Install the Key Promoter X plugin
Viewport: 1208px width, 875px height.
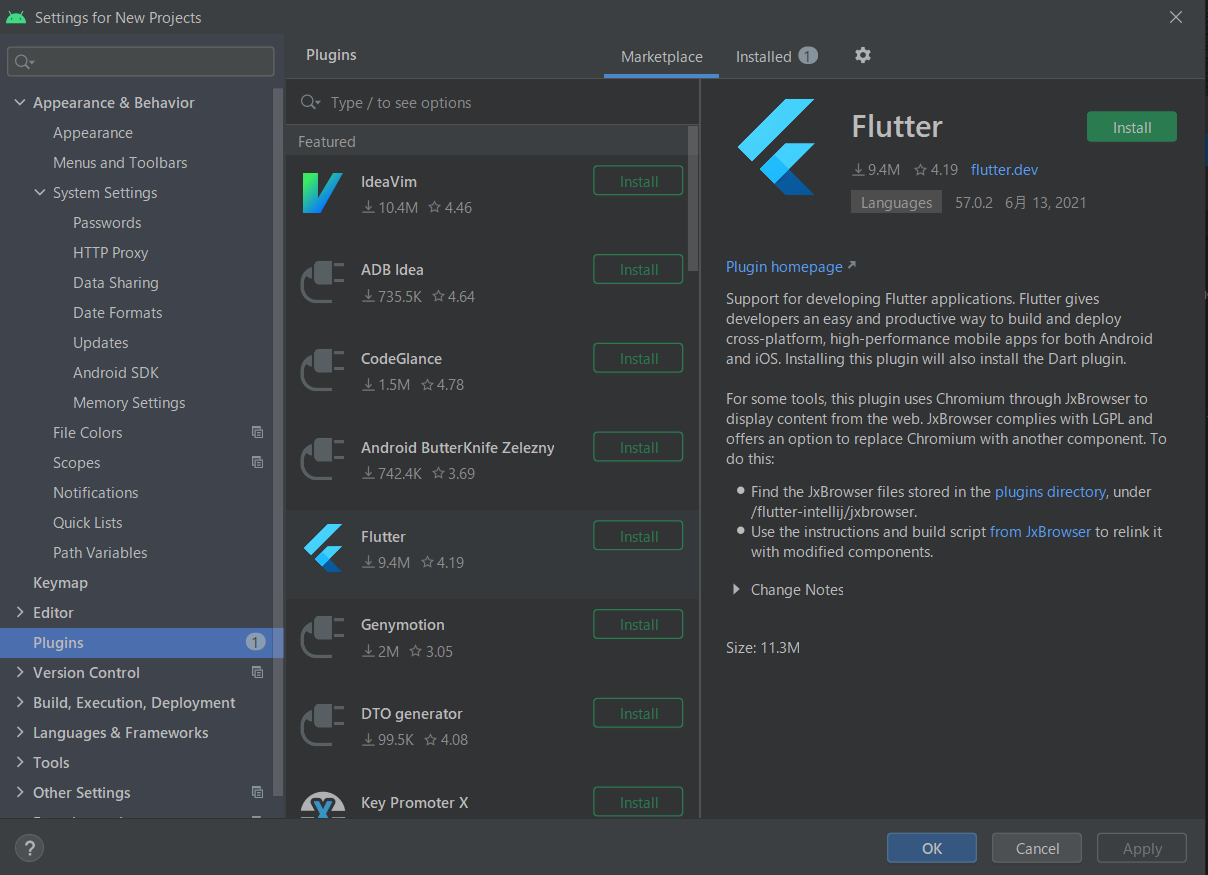click(638, 802)
